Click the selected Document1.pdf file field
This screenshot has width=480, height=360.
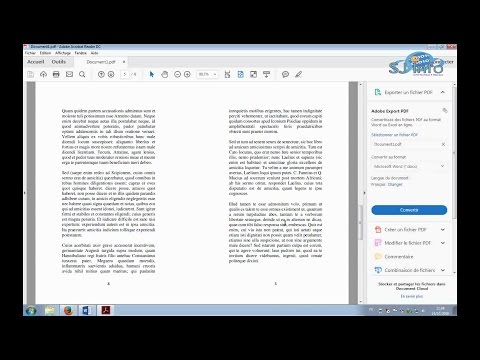tap(409, 144)
